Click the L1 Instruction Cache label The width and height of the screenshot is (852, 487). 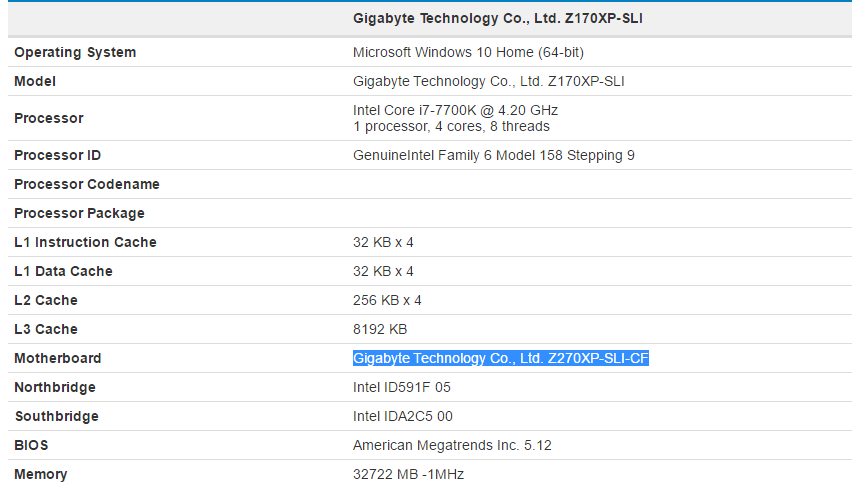85,242
